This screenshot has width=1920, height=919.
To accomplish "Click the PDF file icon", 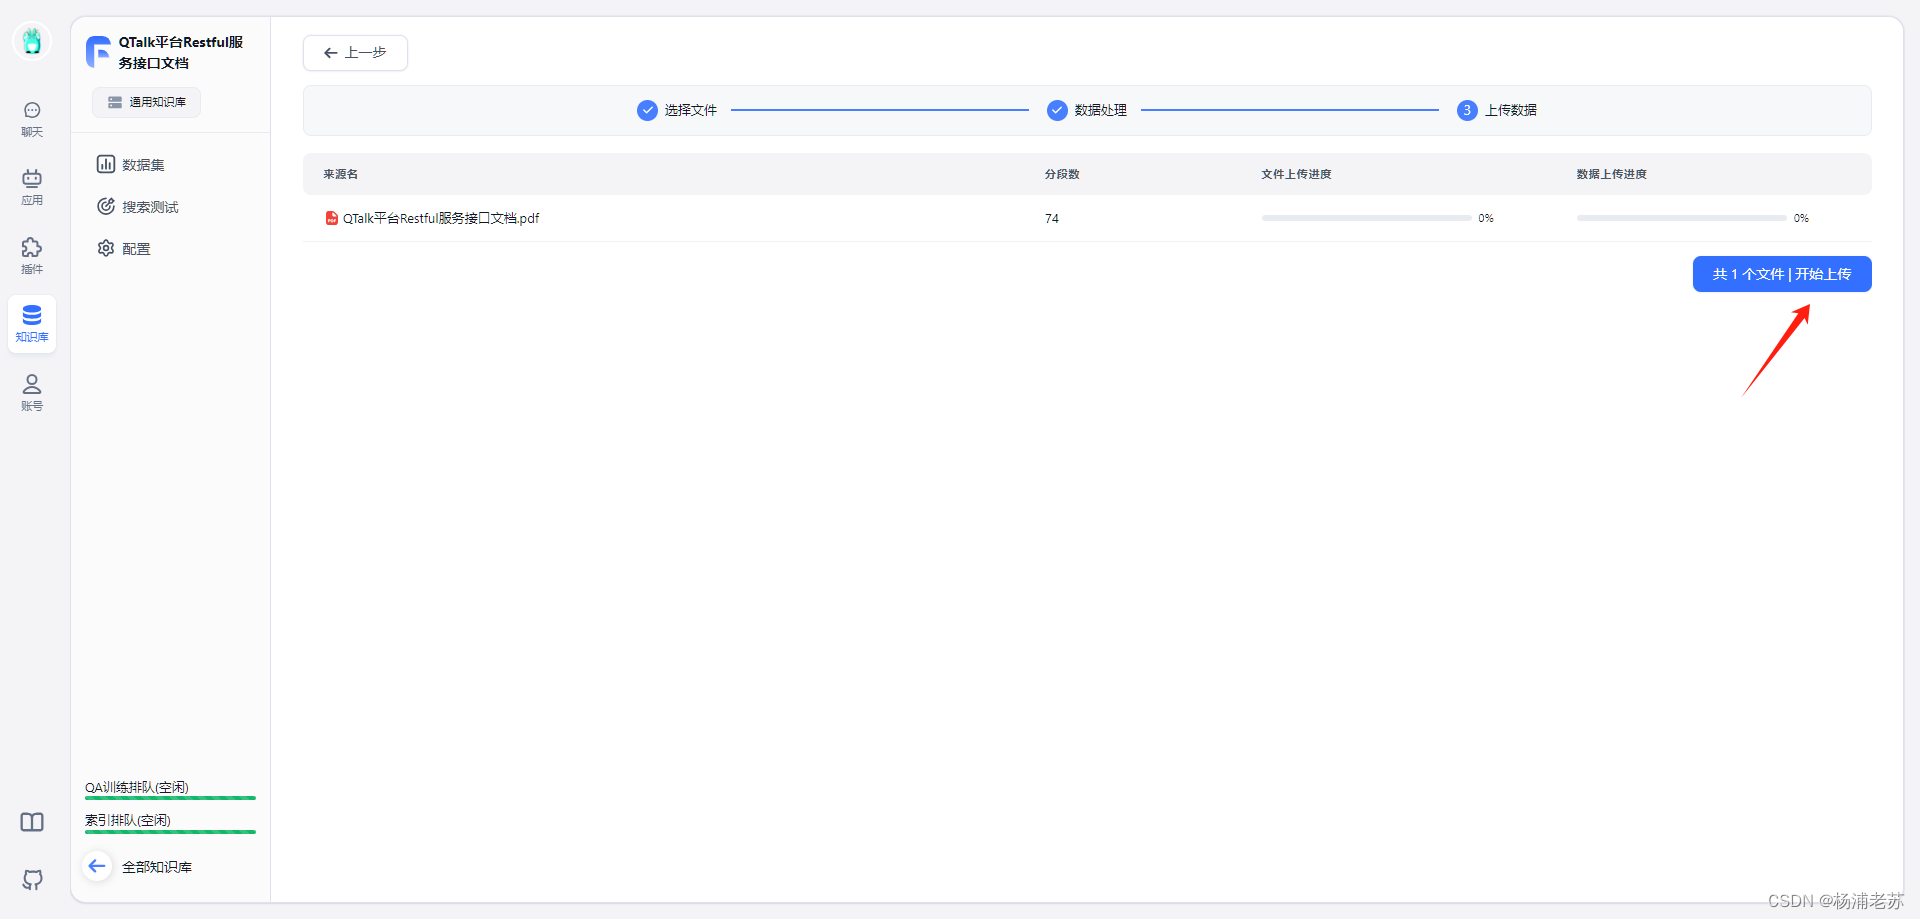I will pyautogui.click(x=332, y=218).
